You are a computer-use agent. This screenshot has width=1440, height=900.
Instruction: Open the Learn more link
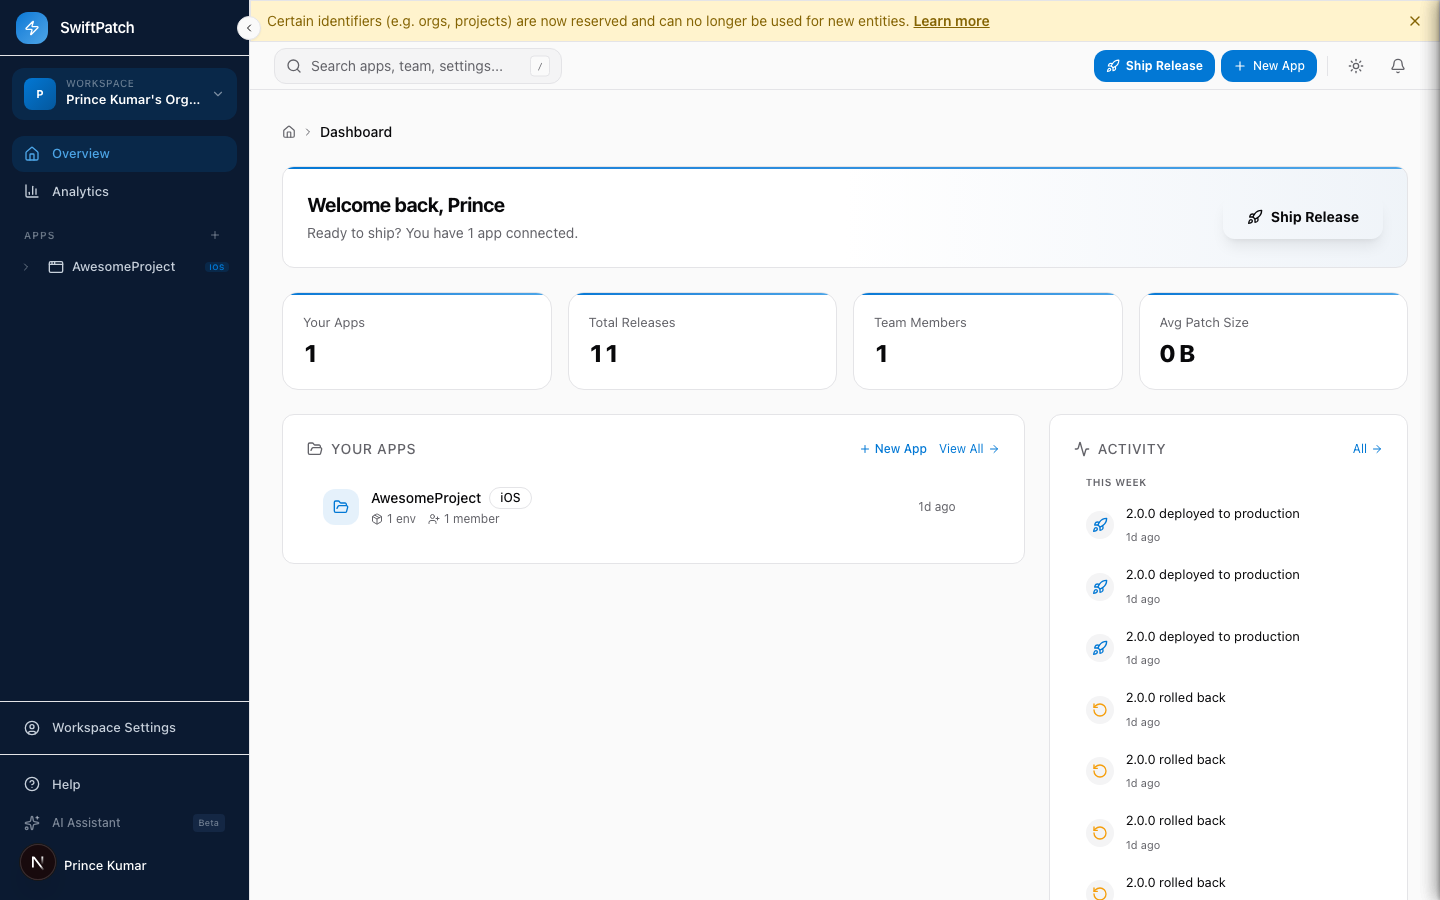click(951, 20)
